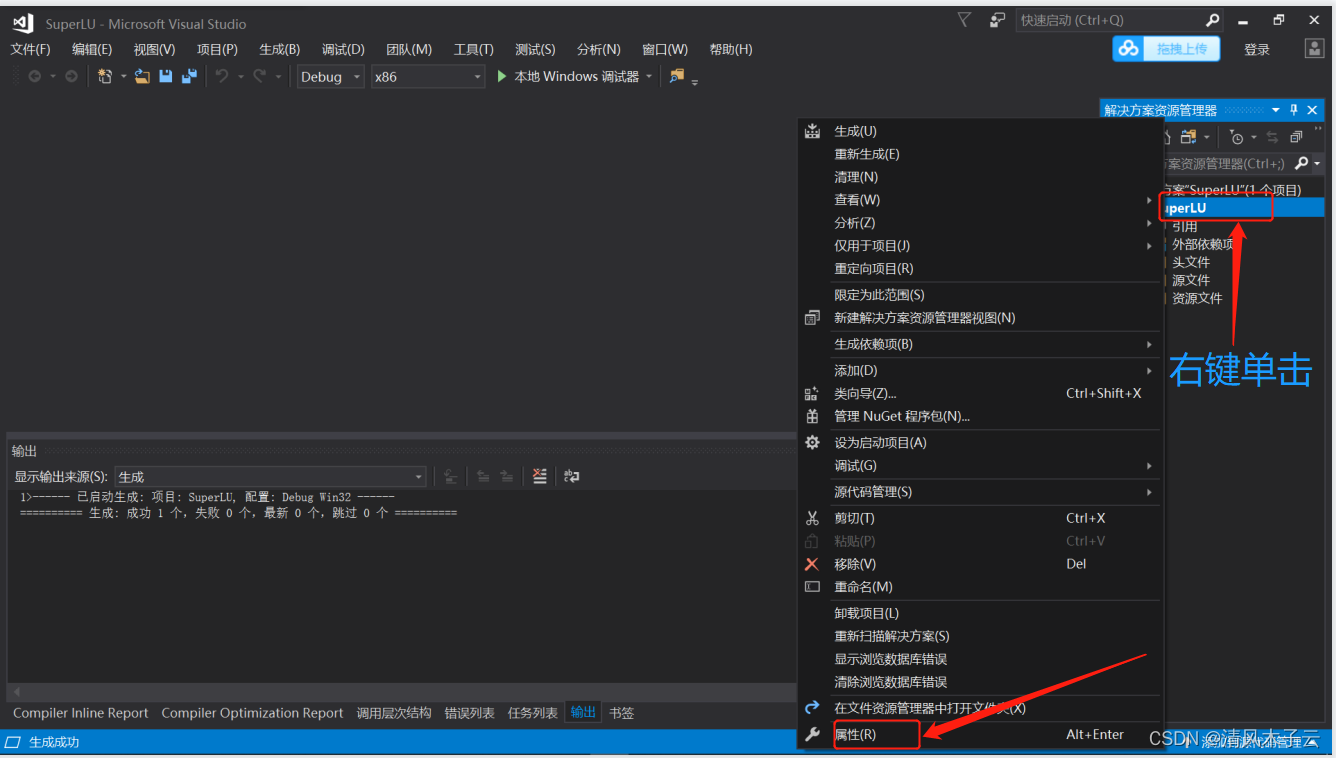The image size is (1336, 758).
Task: Select the 源文件 folder in solution tree
Action: click(1191, 280)
